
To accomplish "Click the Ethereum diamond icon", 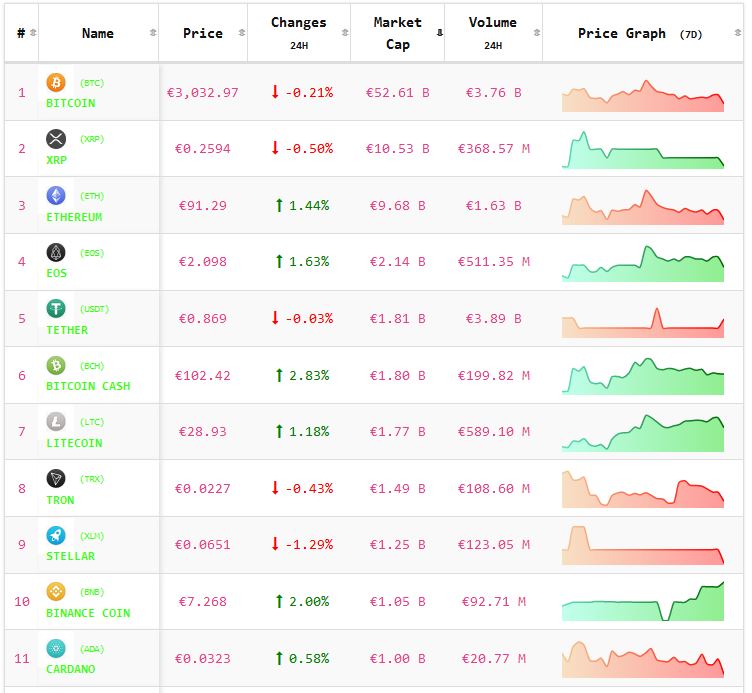I will (56, 196).
